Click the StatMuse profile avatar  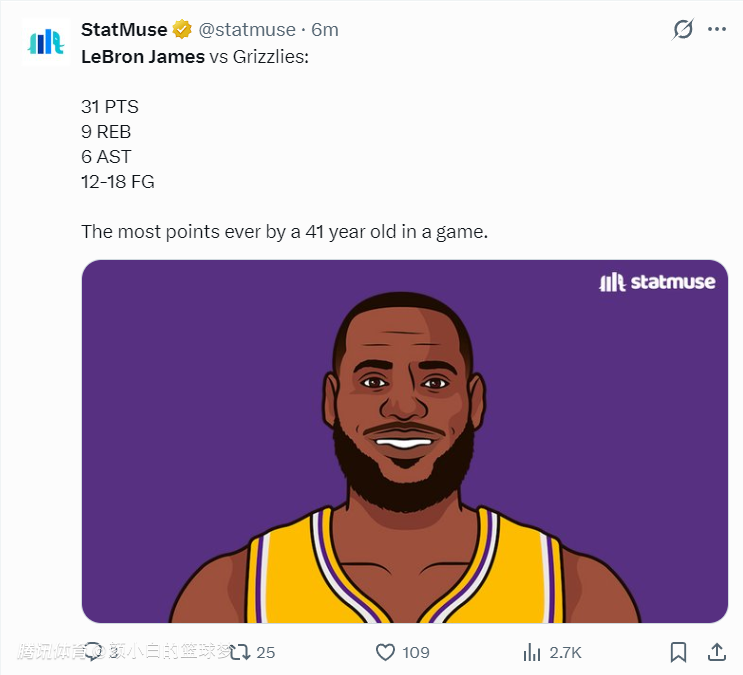point(45,41)
